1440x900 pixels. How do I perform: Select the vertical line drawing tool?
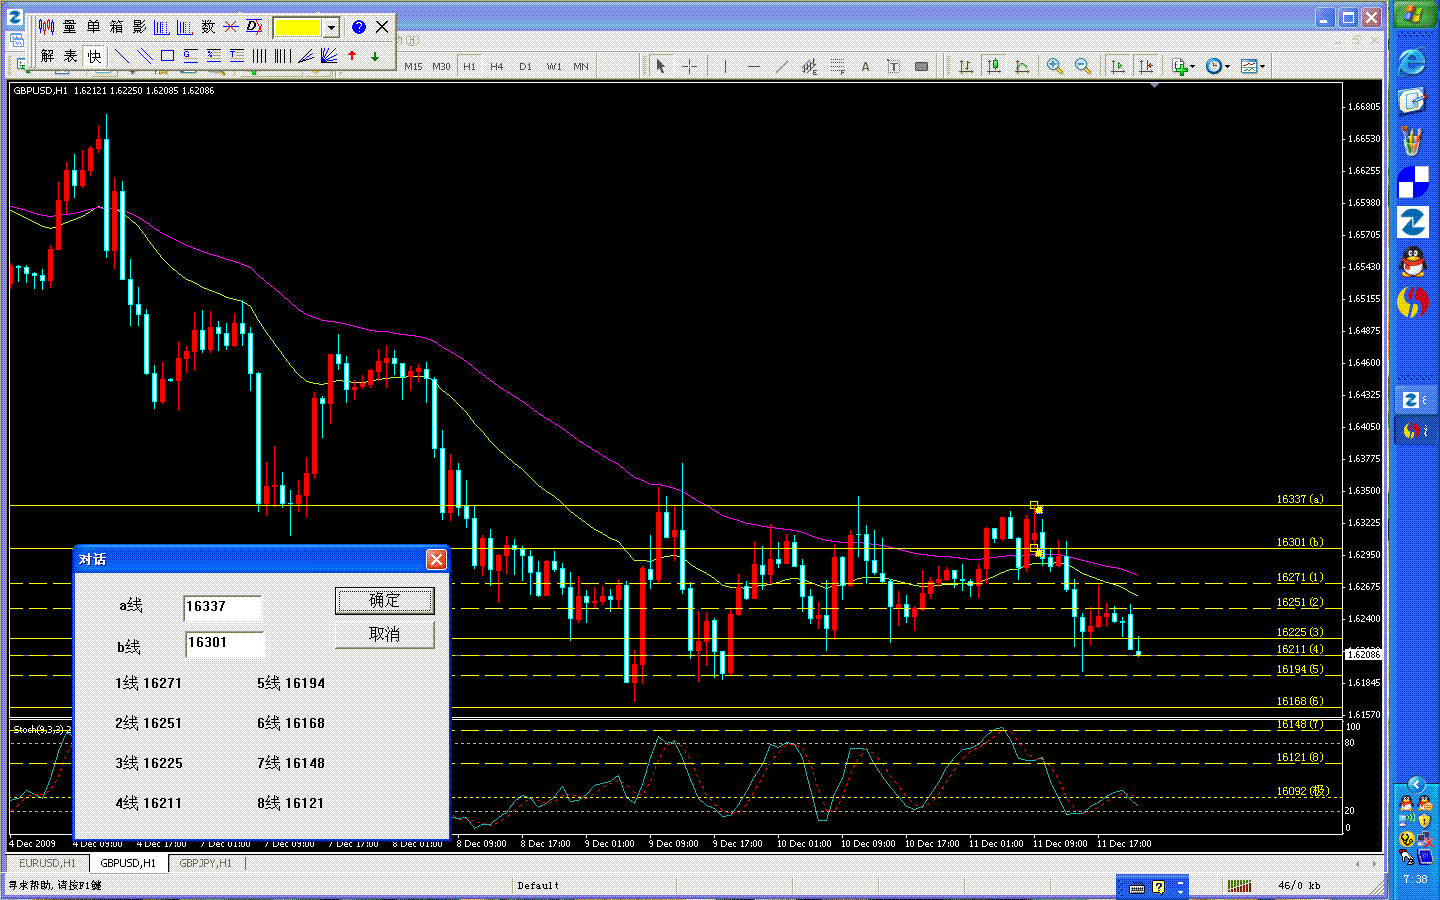(725, 66)
